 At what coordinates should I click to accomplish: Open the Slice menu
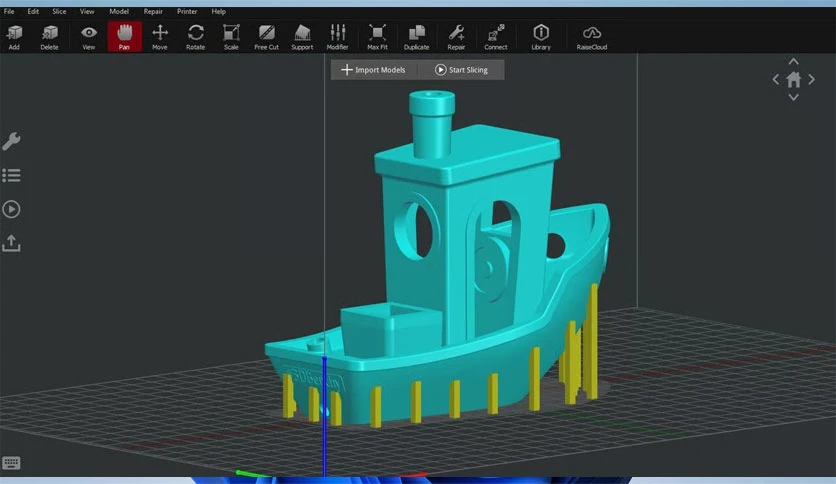(59, 11)
